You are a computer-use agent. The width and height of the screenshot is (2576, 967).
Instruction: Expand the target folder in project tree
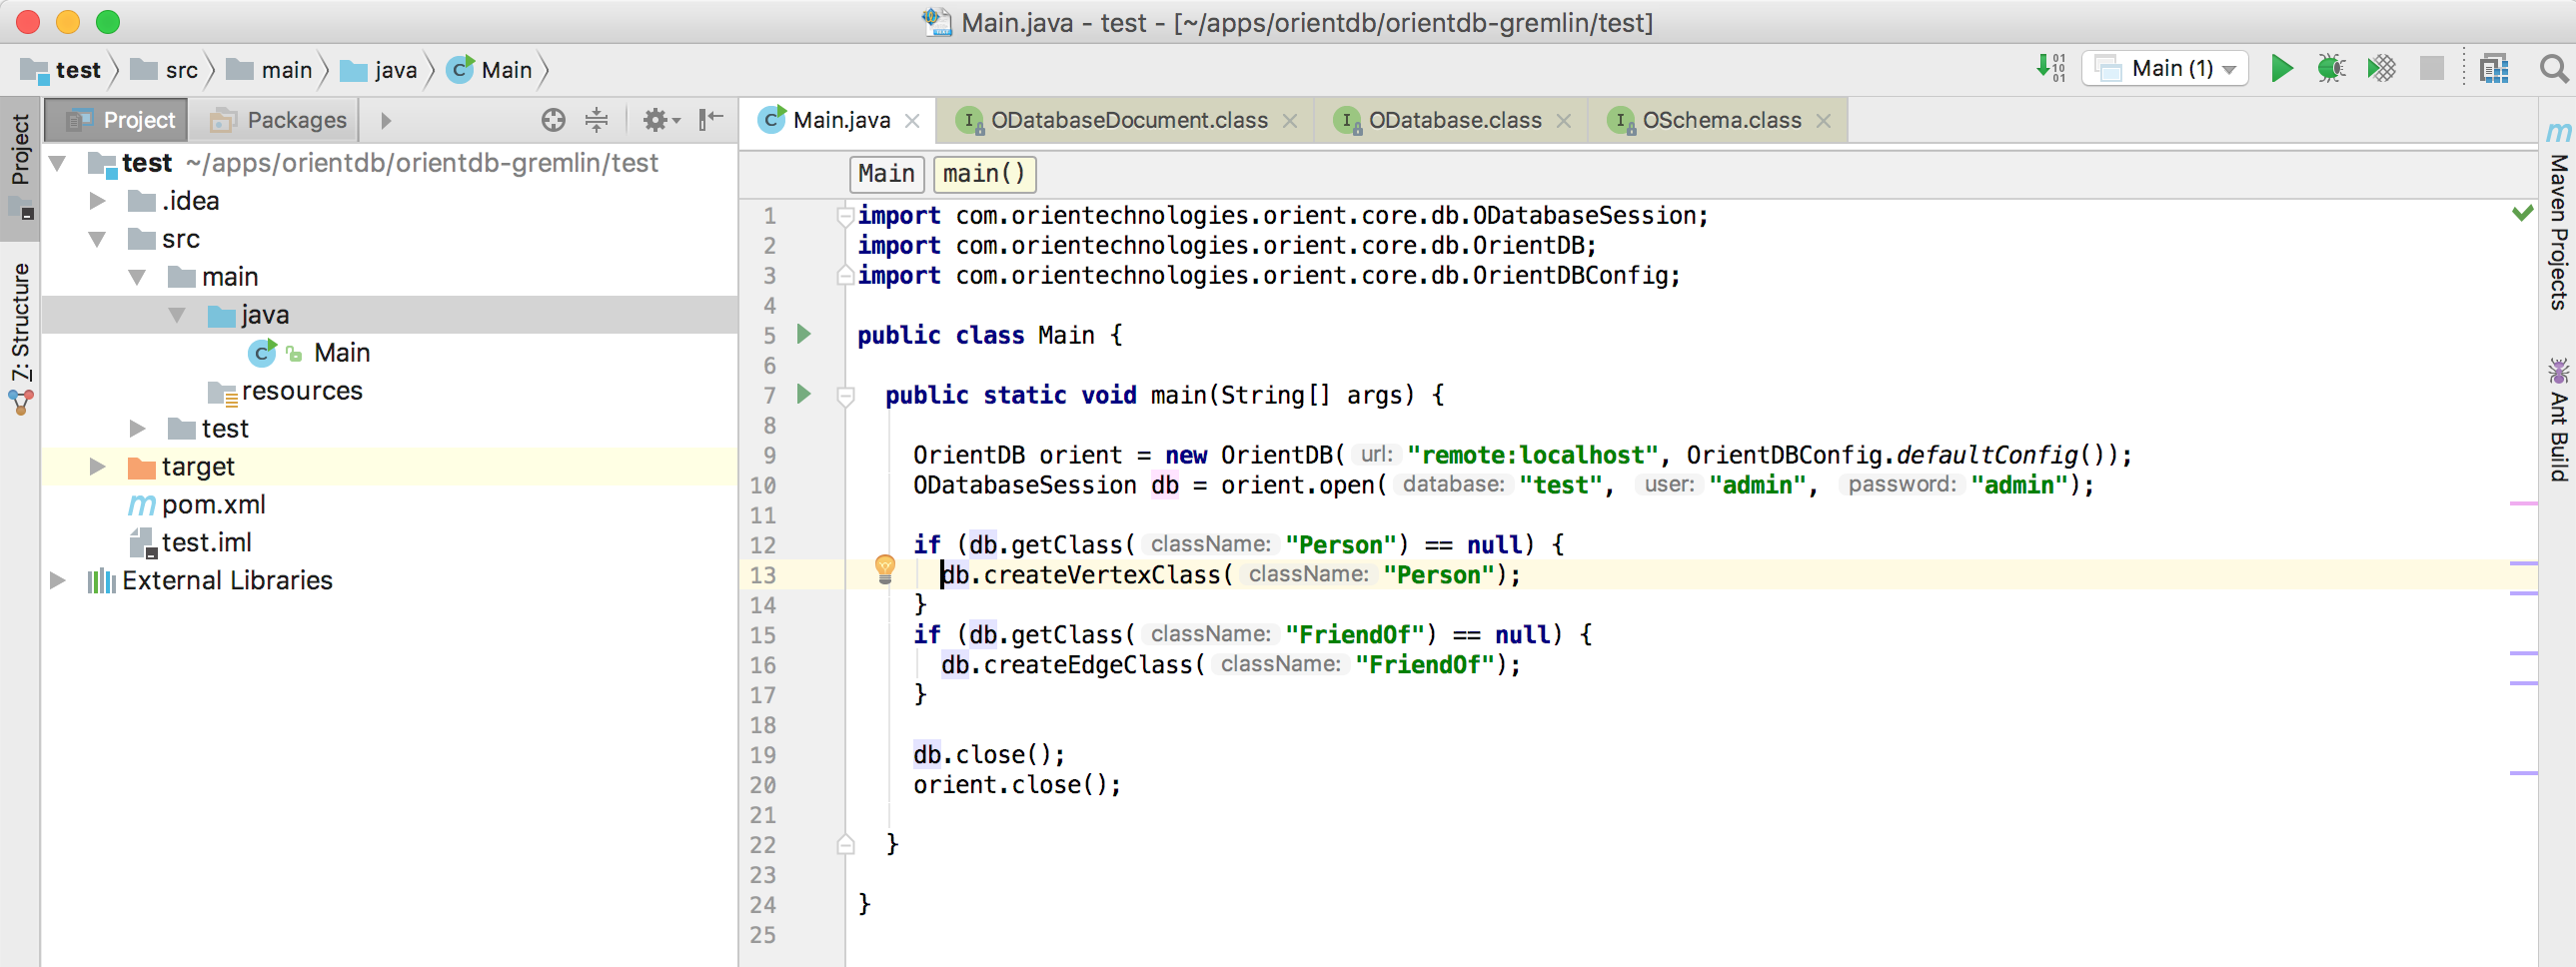click(x=97, y=466)
